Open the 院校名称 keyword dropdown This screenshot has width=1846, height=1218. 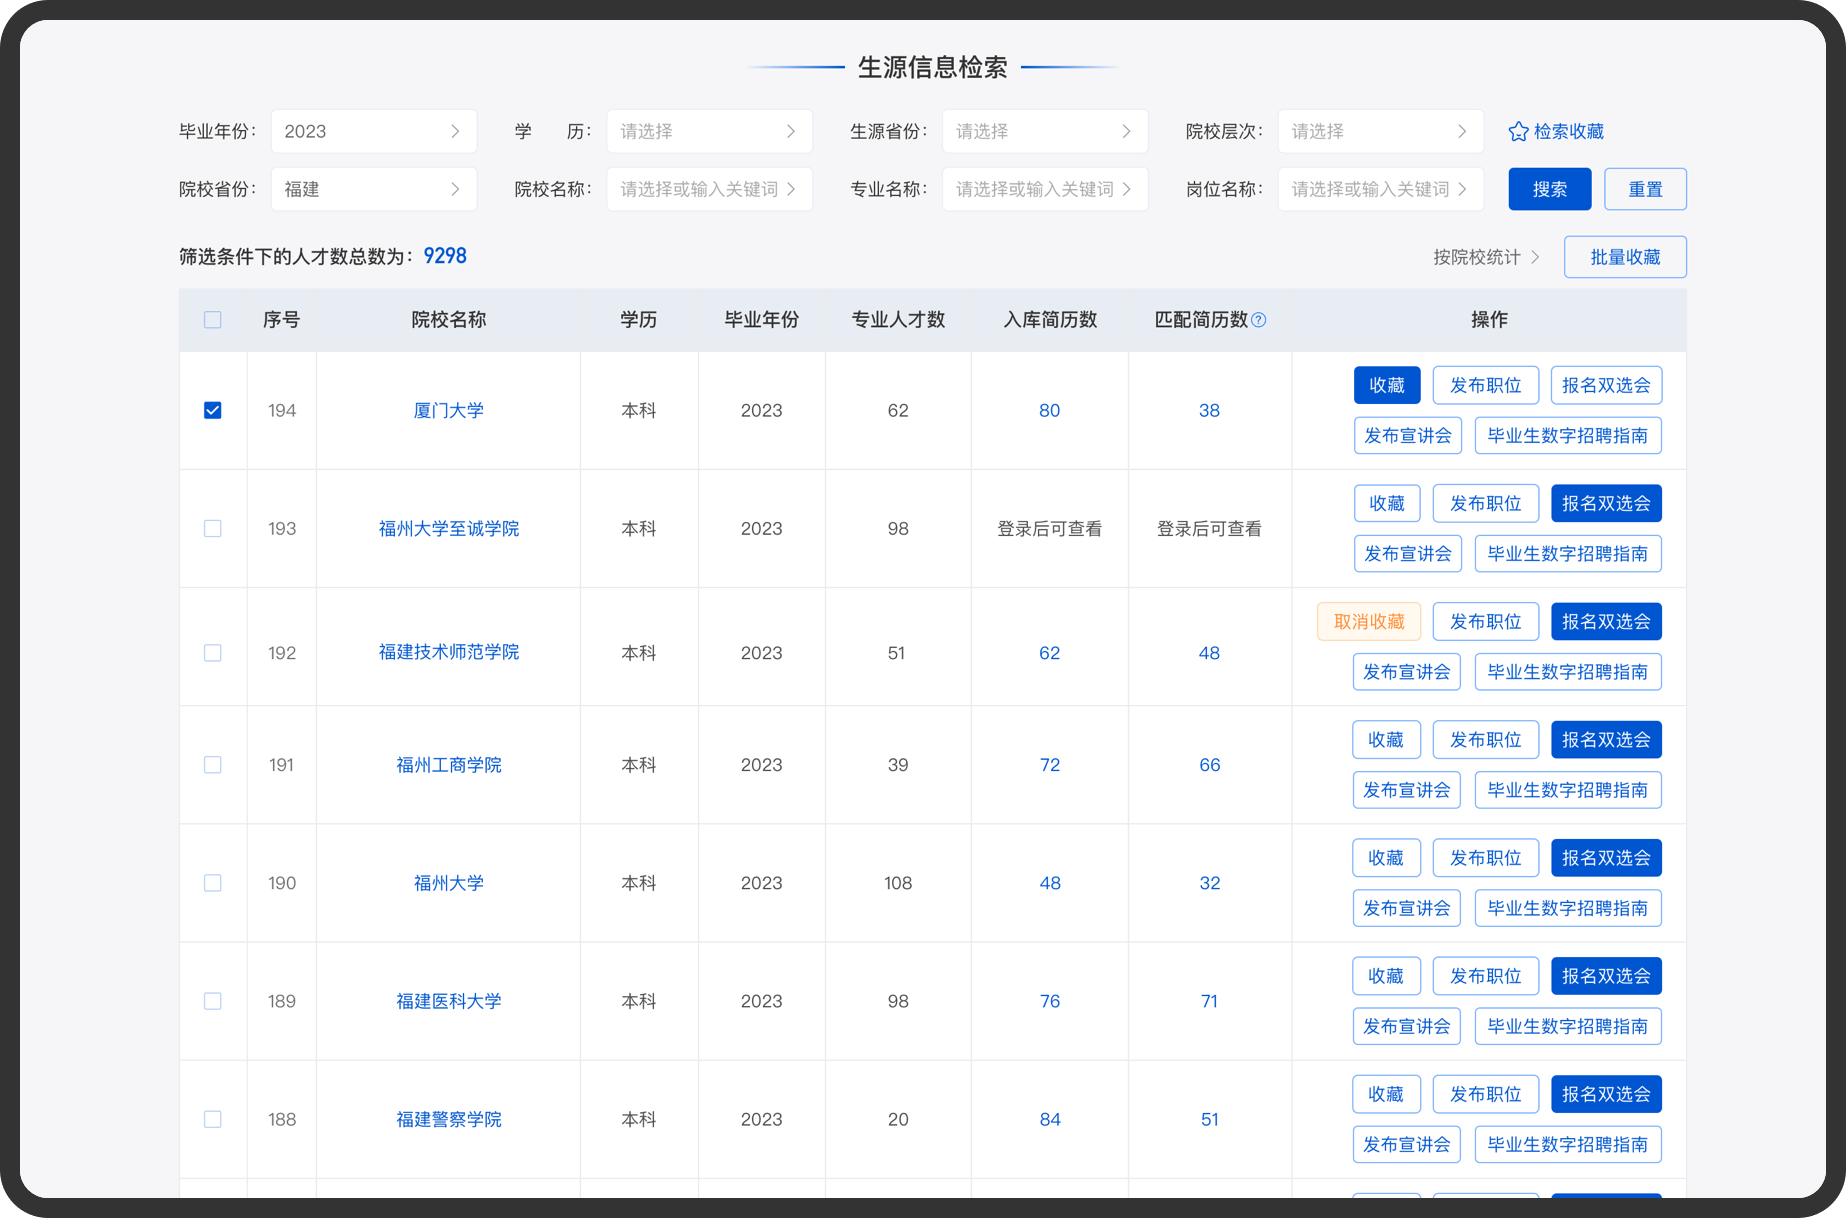pyautogui.click(x=709, y=189)
